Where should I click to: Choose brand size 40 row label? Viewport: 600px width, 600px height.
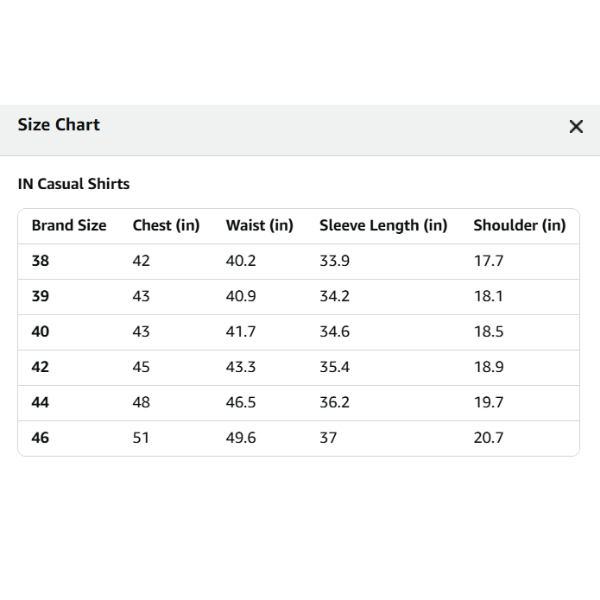(41, 332)
